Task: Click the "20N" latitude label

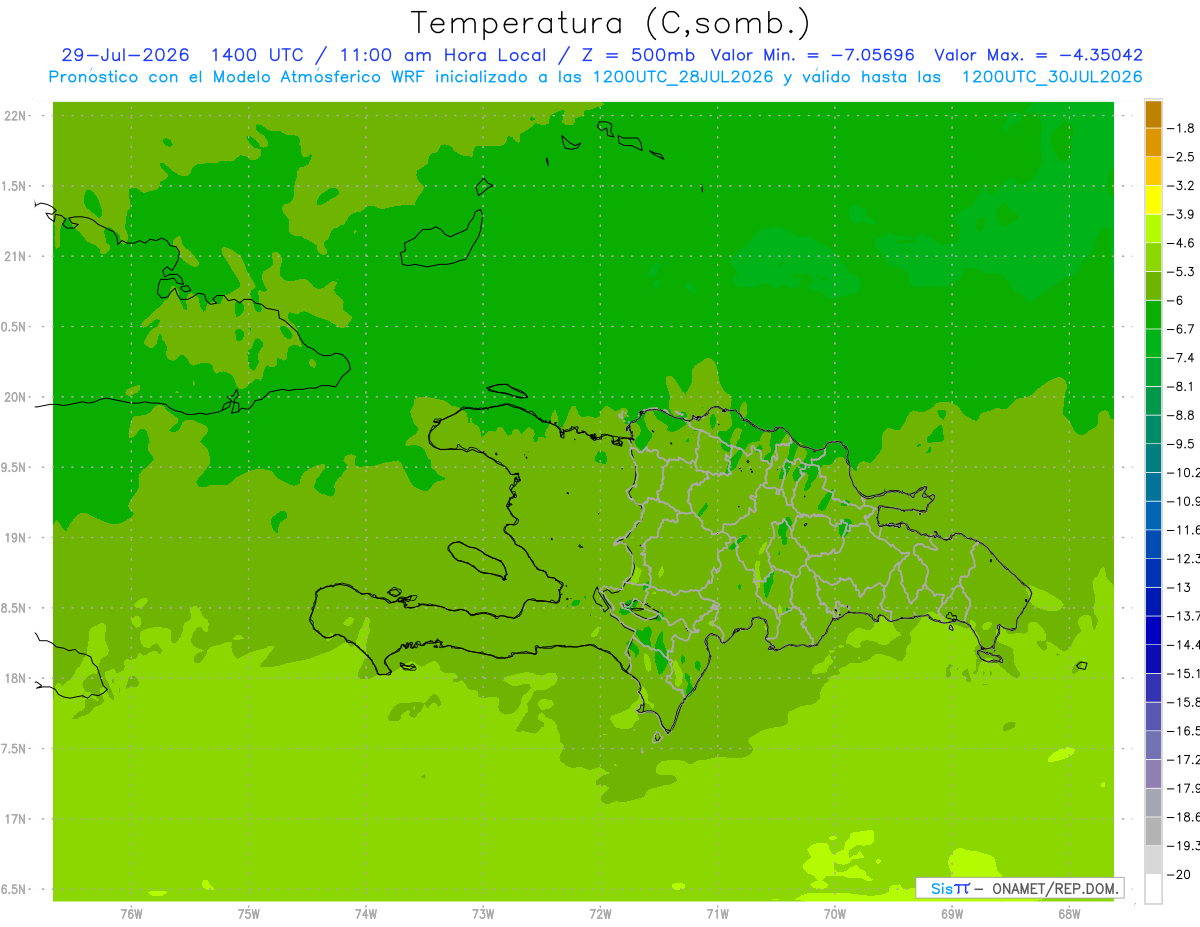Action: pyautogui.click(x=17, y=397)
